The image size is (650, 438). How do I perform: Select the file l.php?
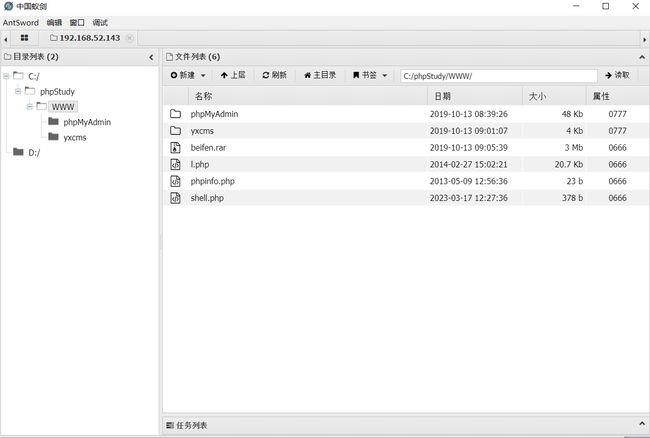pyautogui.click(x=200, y=165)
